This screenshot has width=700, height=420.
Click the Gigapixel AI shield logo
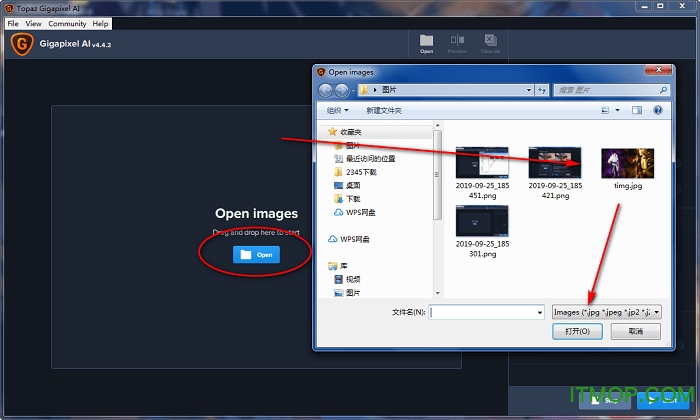pyautogui.click(x=22, y=44)
